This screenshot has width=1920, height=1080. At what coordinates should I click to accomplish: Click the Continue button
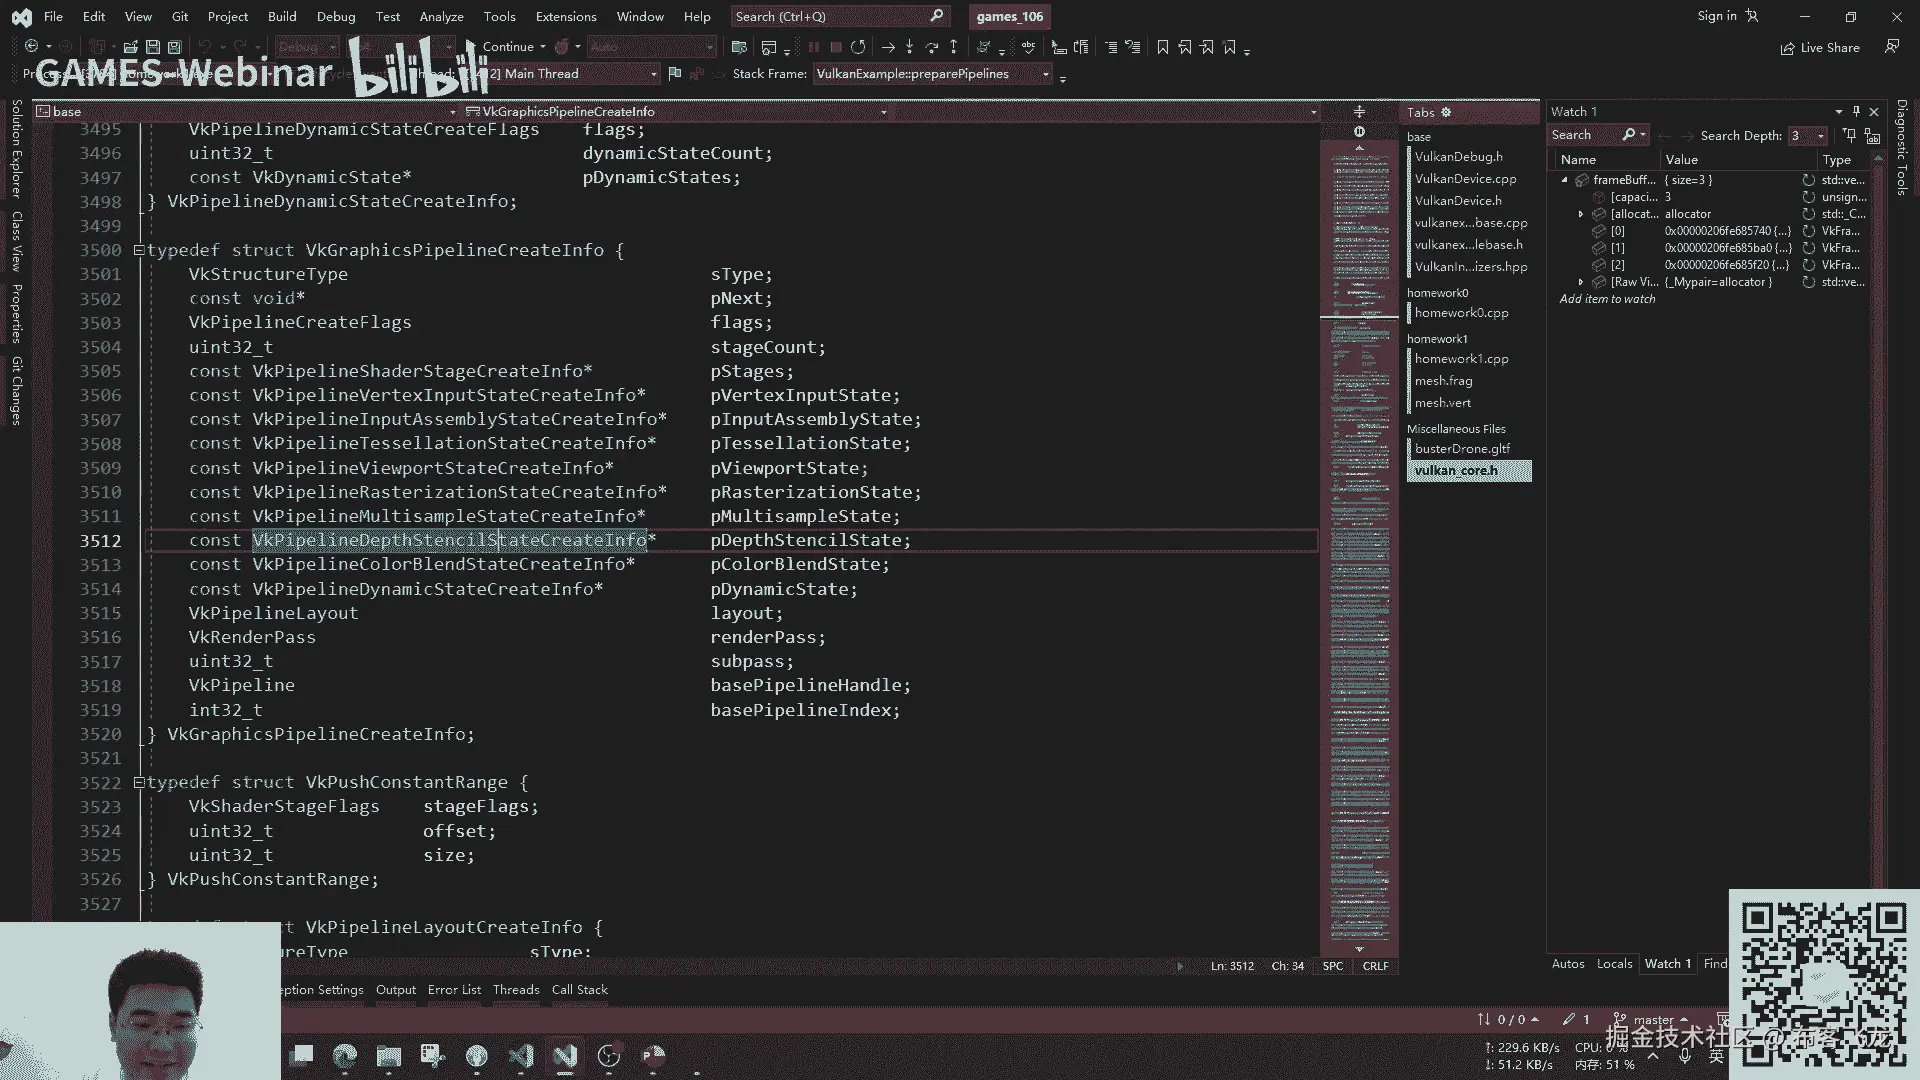click(x=508, y=47)
